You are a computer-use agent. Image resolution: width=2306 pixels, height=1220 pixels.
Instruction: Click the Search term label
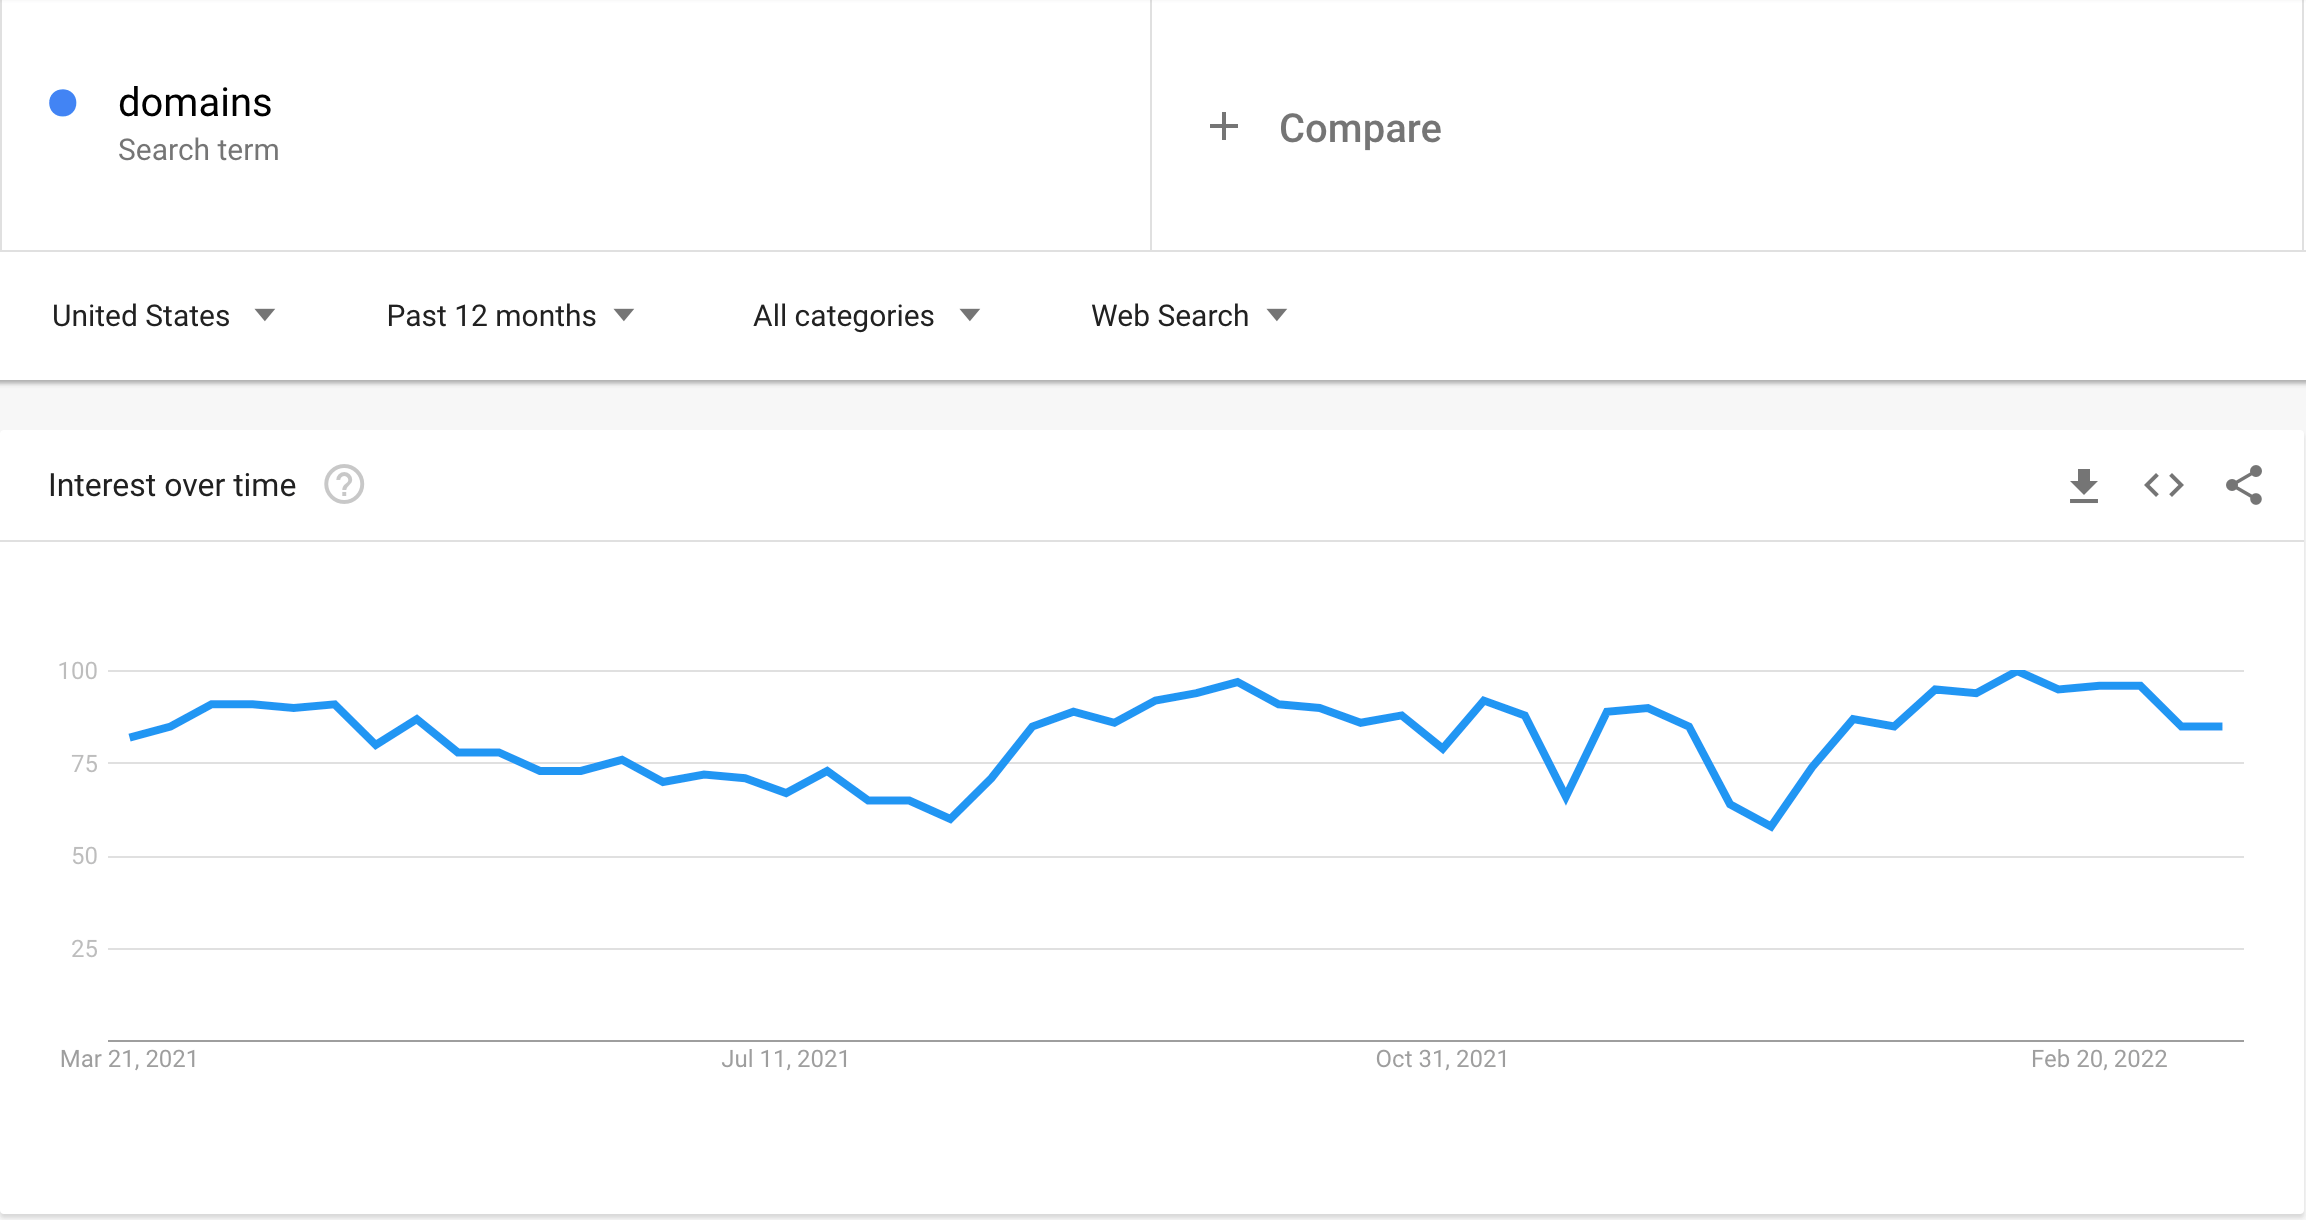(198, 150)
